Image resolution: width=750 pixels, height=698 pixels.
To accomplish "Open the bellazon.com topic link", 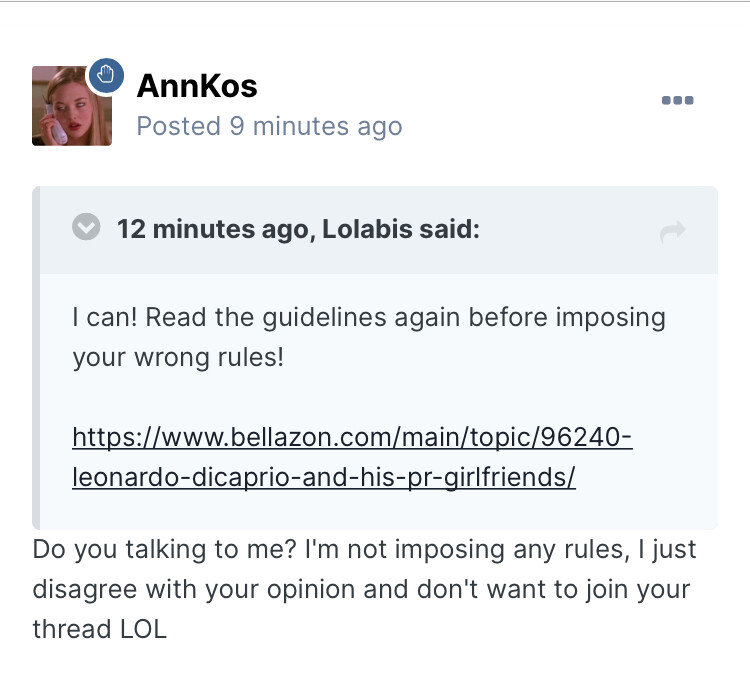I will click(x=352, y=438).
